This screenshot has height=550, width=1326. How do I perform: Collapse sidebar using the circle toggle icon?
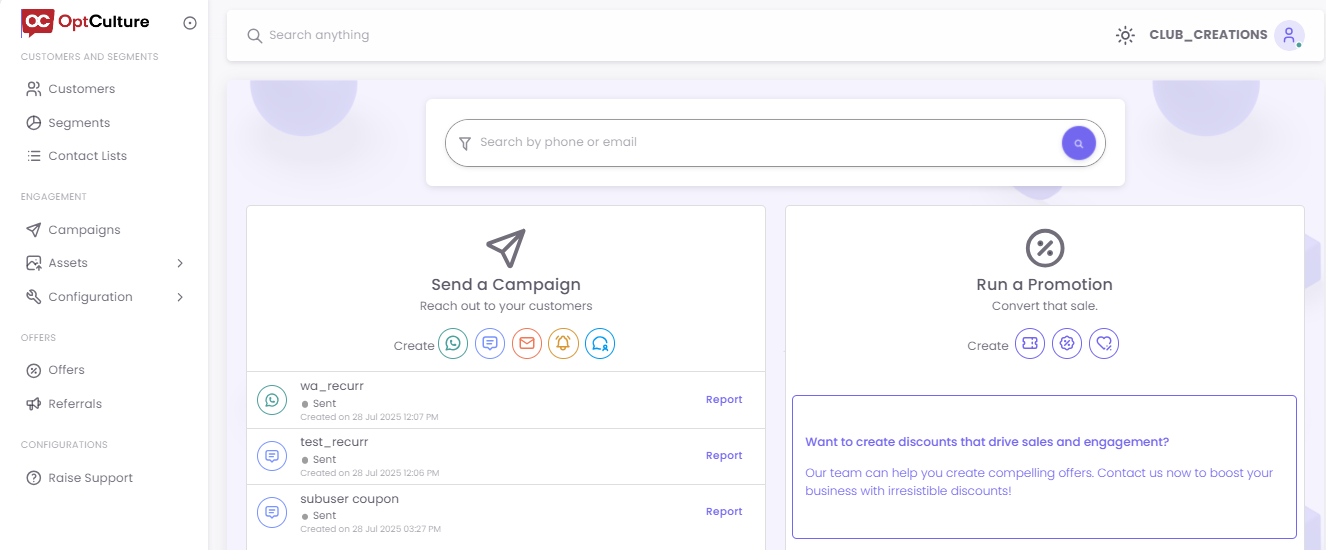point(190,23)
